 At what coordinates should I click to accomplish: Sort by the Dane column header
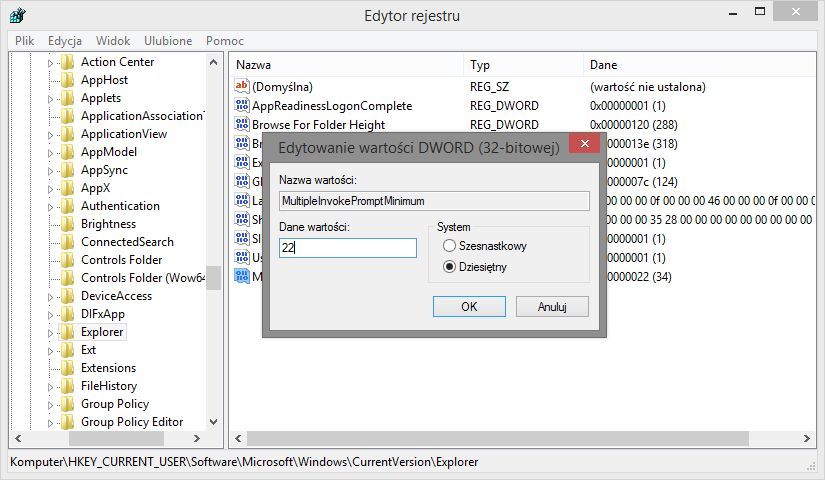(699, 65)
